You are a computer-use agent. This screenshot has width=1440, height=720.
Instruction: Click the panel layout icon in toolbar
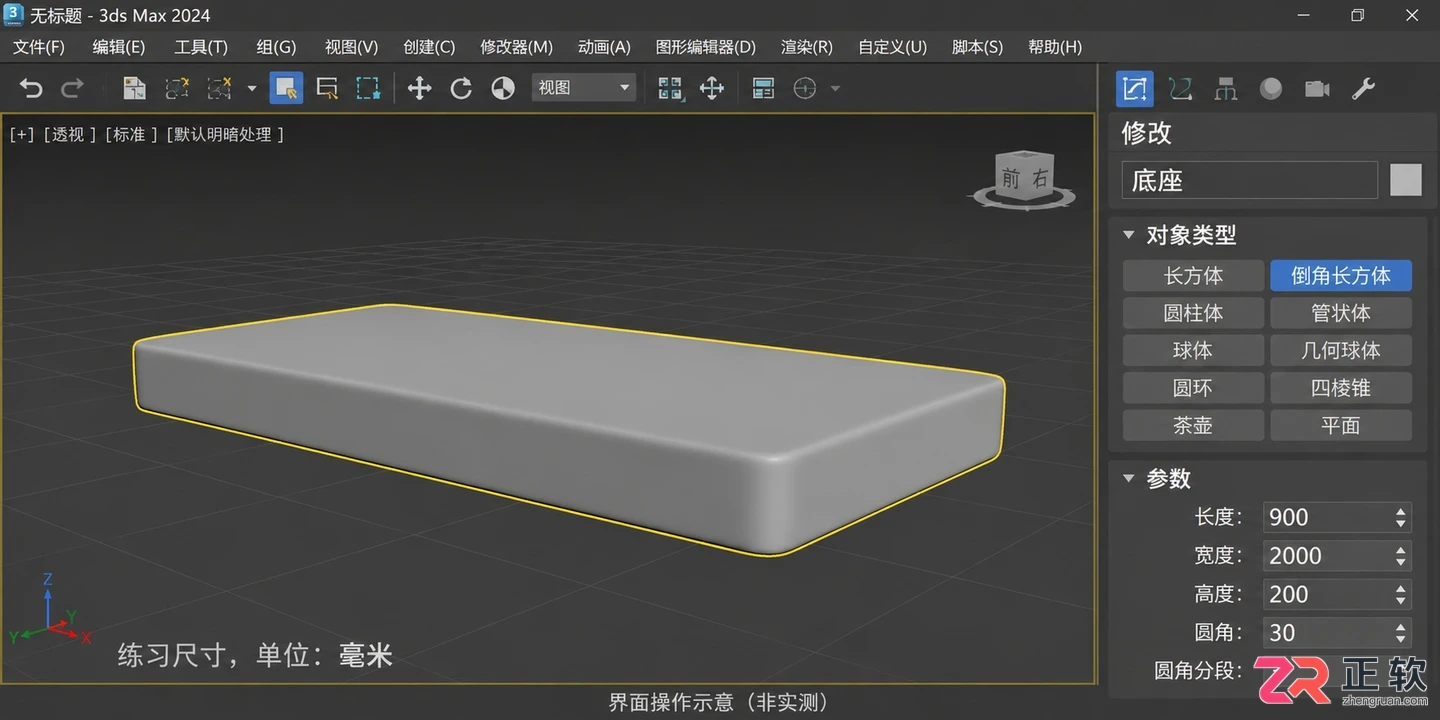point(764,88)
